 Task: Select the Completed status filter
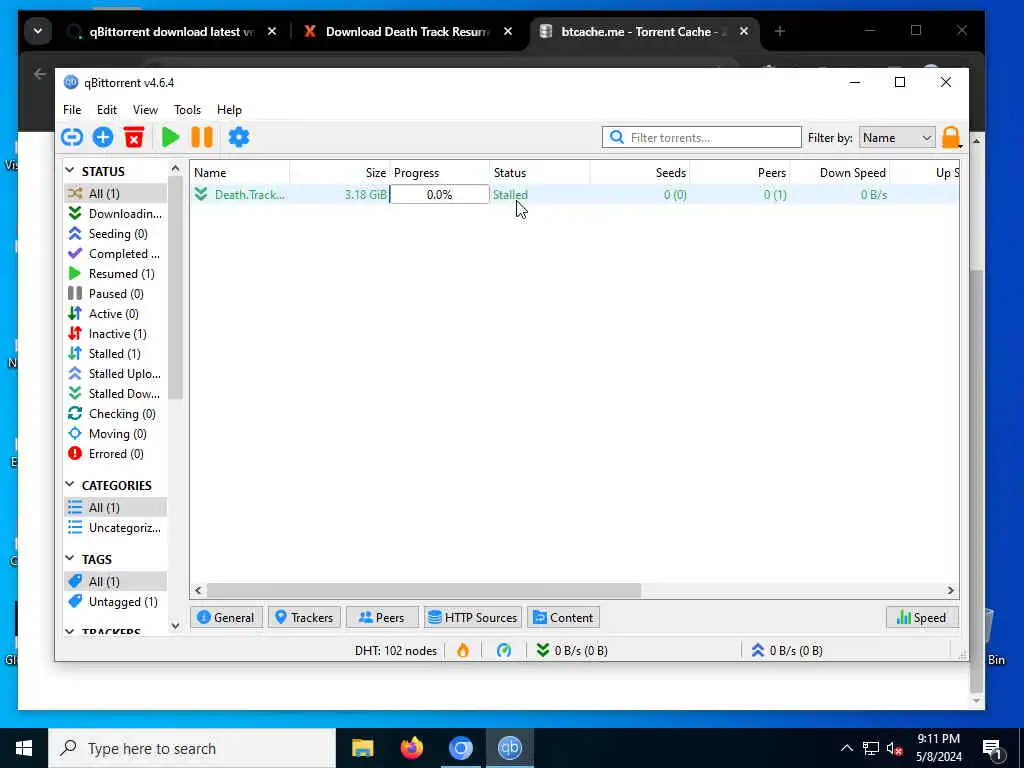116,253
